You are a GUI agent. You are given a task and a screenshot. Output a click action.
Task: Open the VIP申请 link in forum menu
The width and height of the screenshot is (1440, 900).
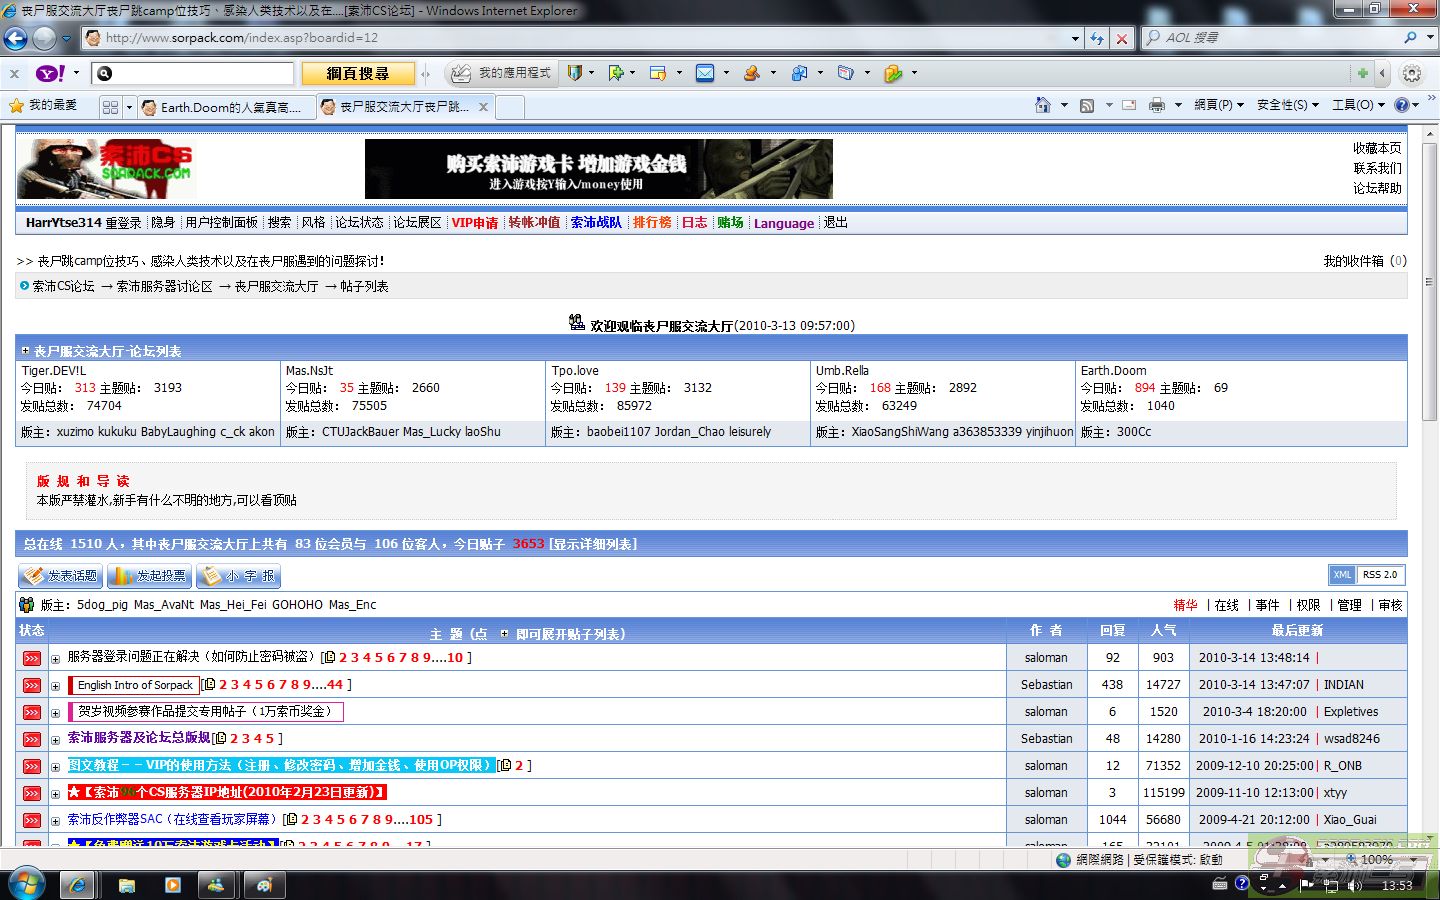(x=474, y=223)
